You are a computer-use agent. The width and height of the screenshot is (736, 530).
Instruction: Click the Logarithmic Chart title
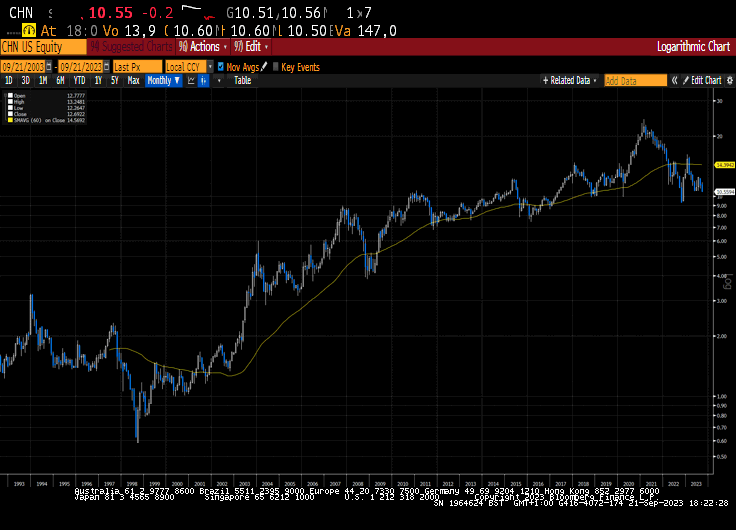(x=693, y=47)
